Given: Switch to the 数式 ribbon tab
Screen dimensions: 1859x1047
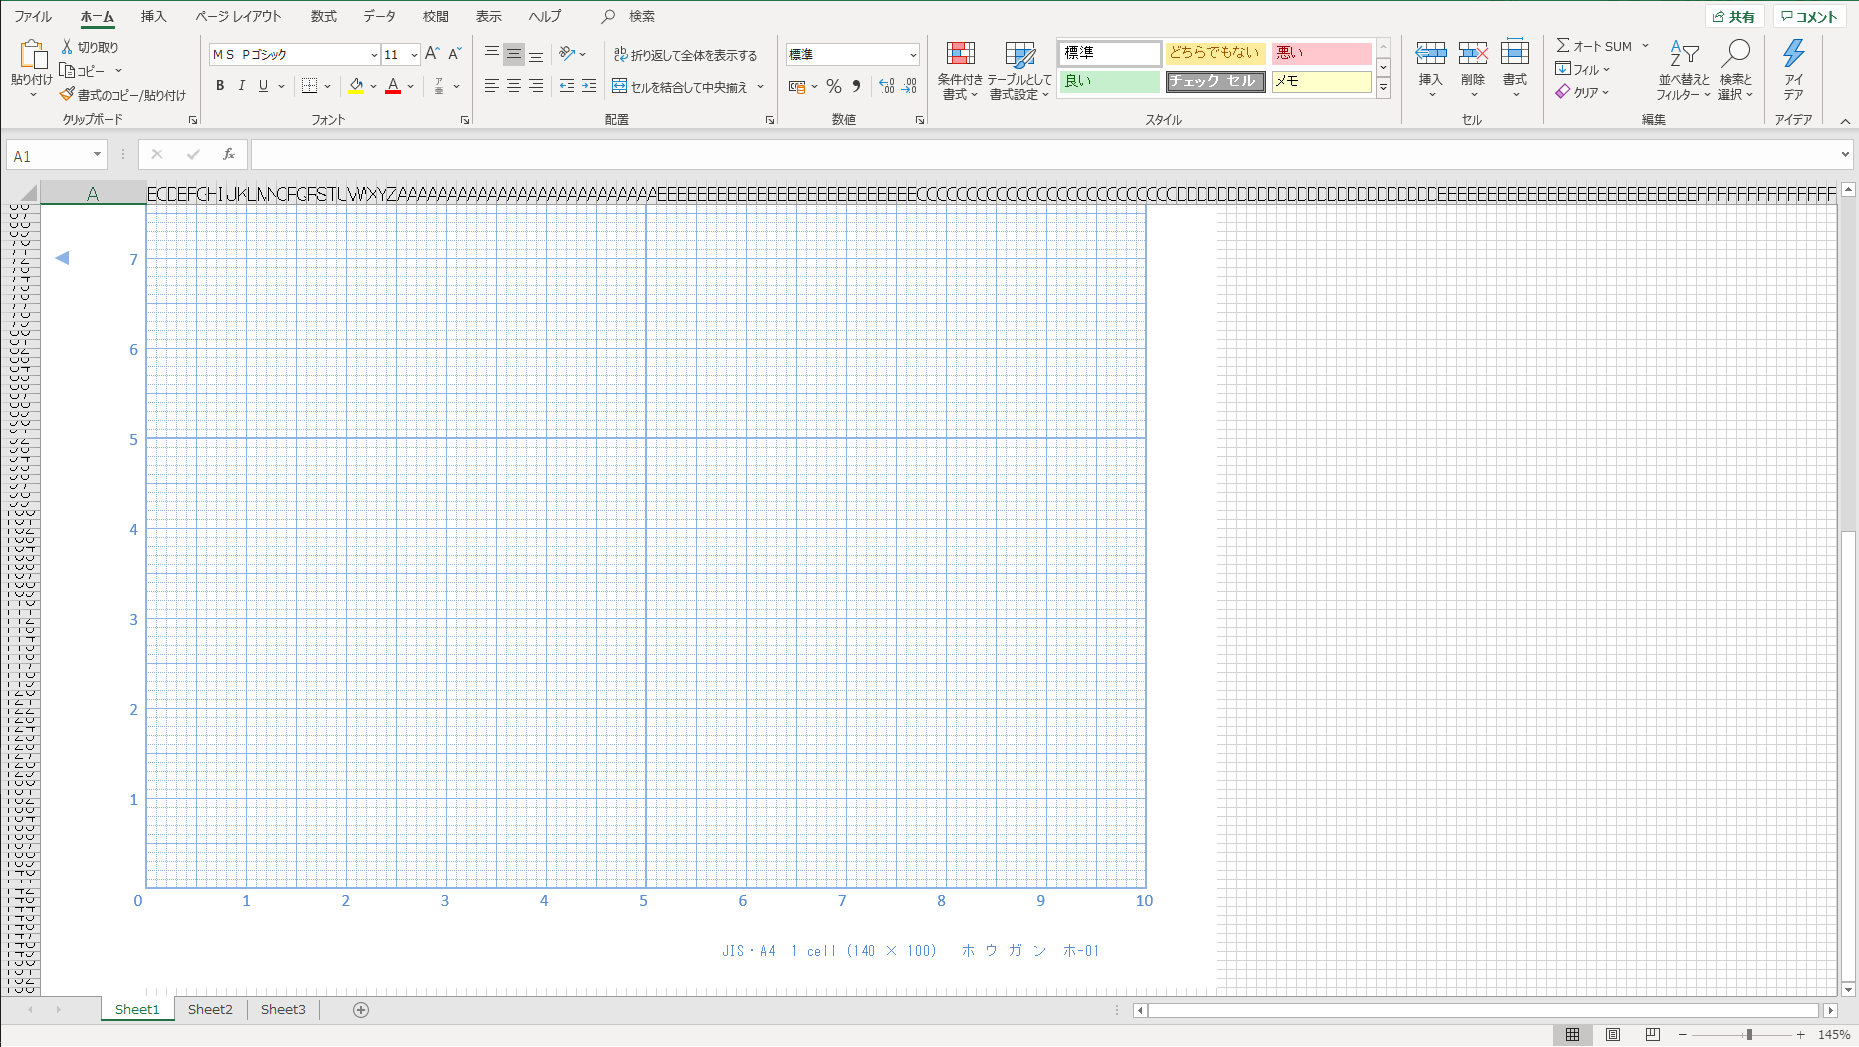Looking at the screenshot, I should coord(324,16).
